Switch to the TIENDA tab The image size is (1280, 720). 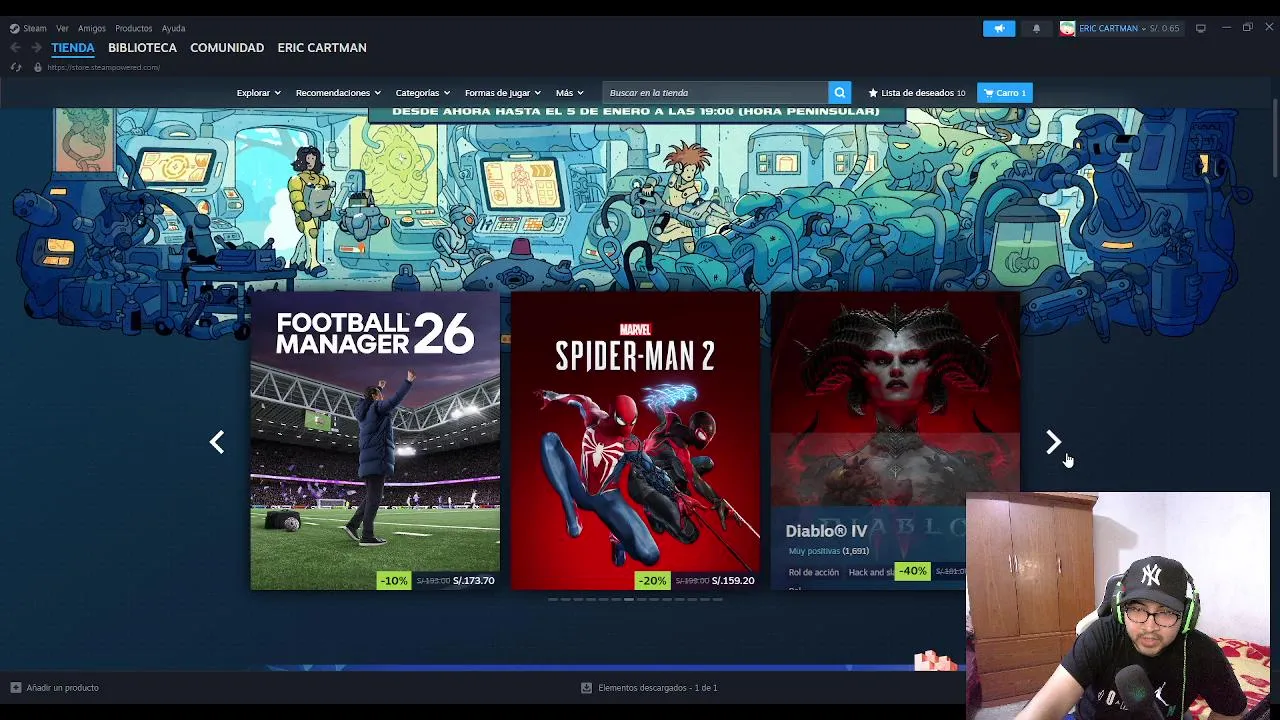(x=73, y=48)
